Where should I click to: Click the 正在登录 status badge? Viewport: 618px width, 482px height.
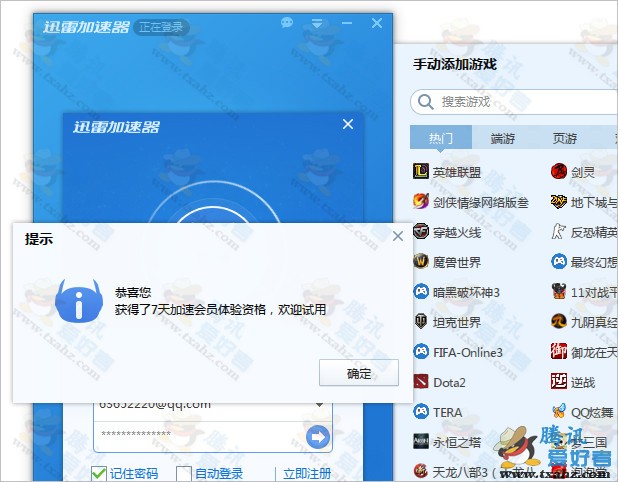(161, 27)
